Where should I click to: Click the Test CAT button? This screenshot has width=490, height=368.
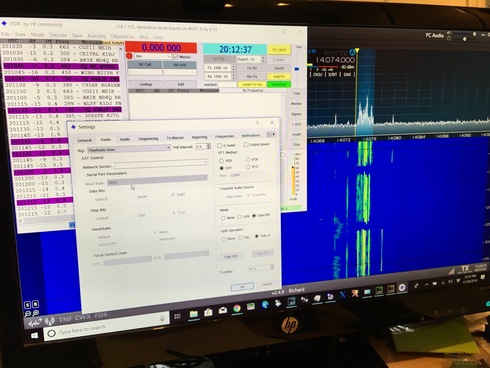231,256
